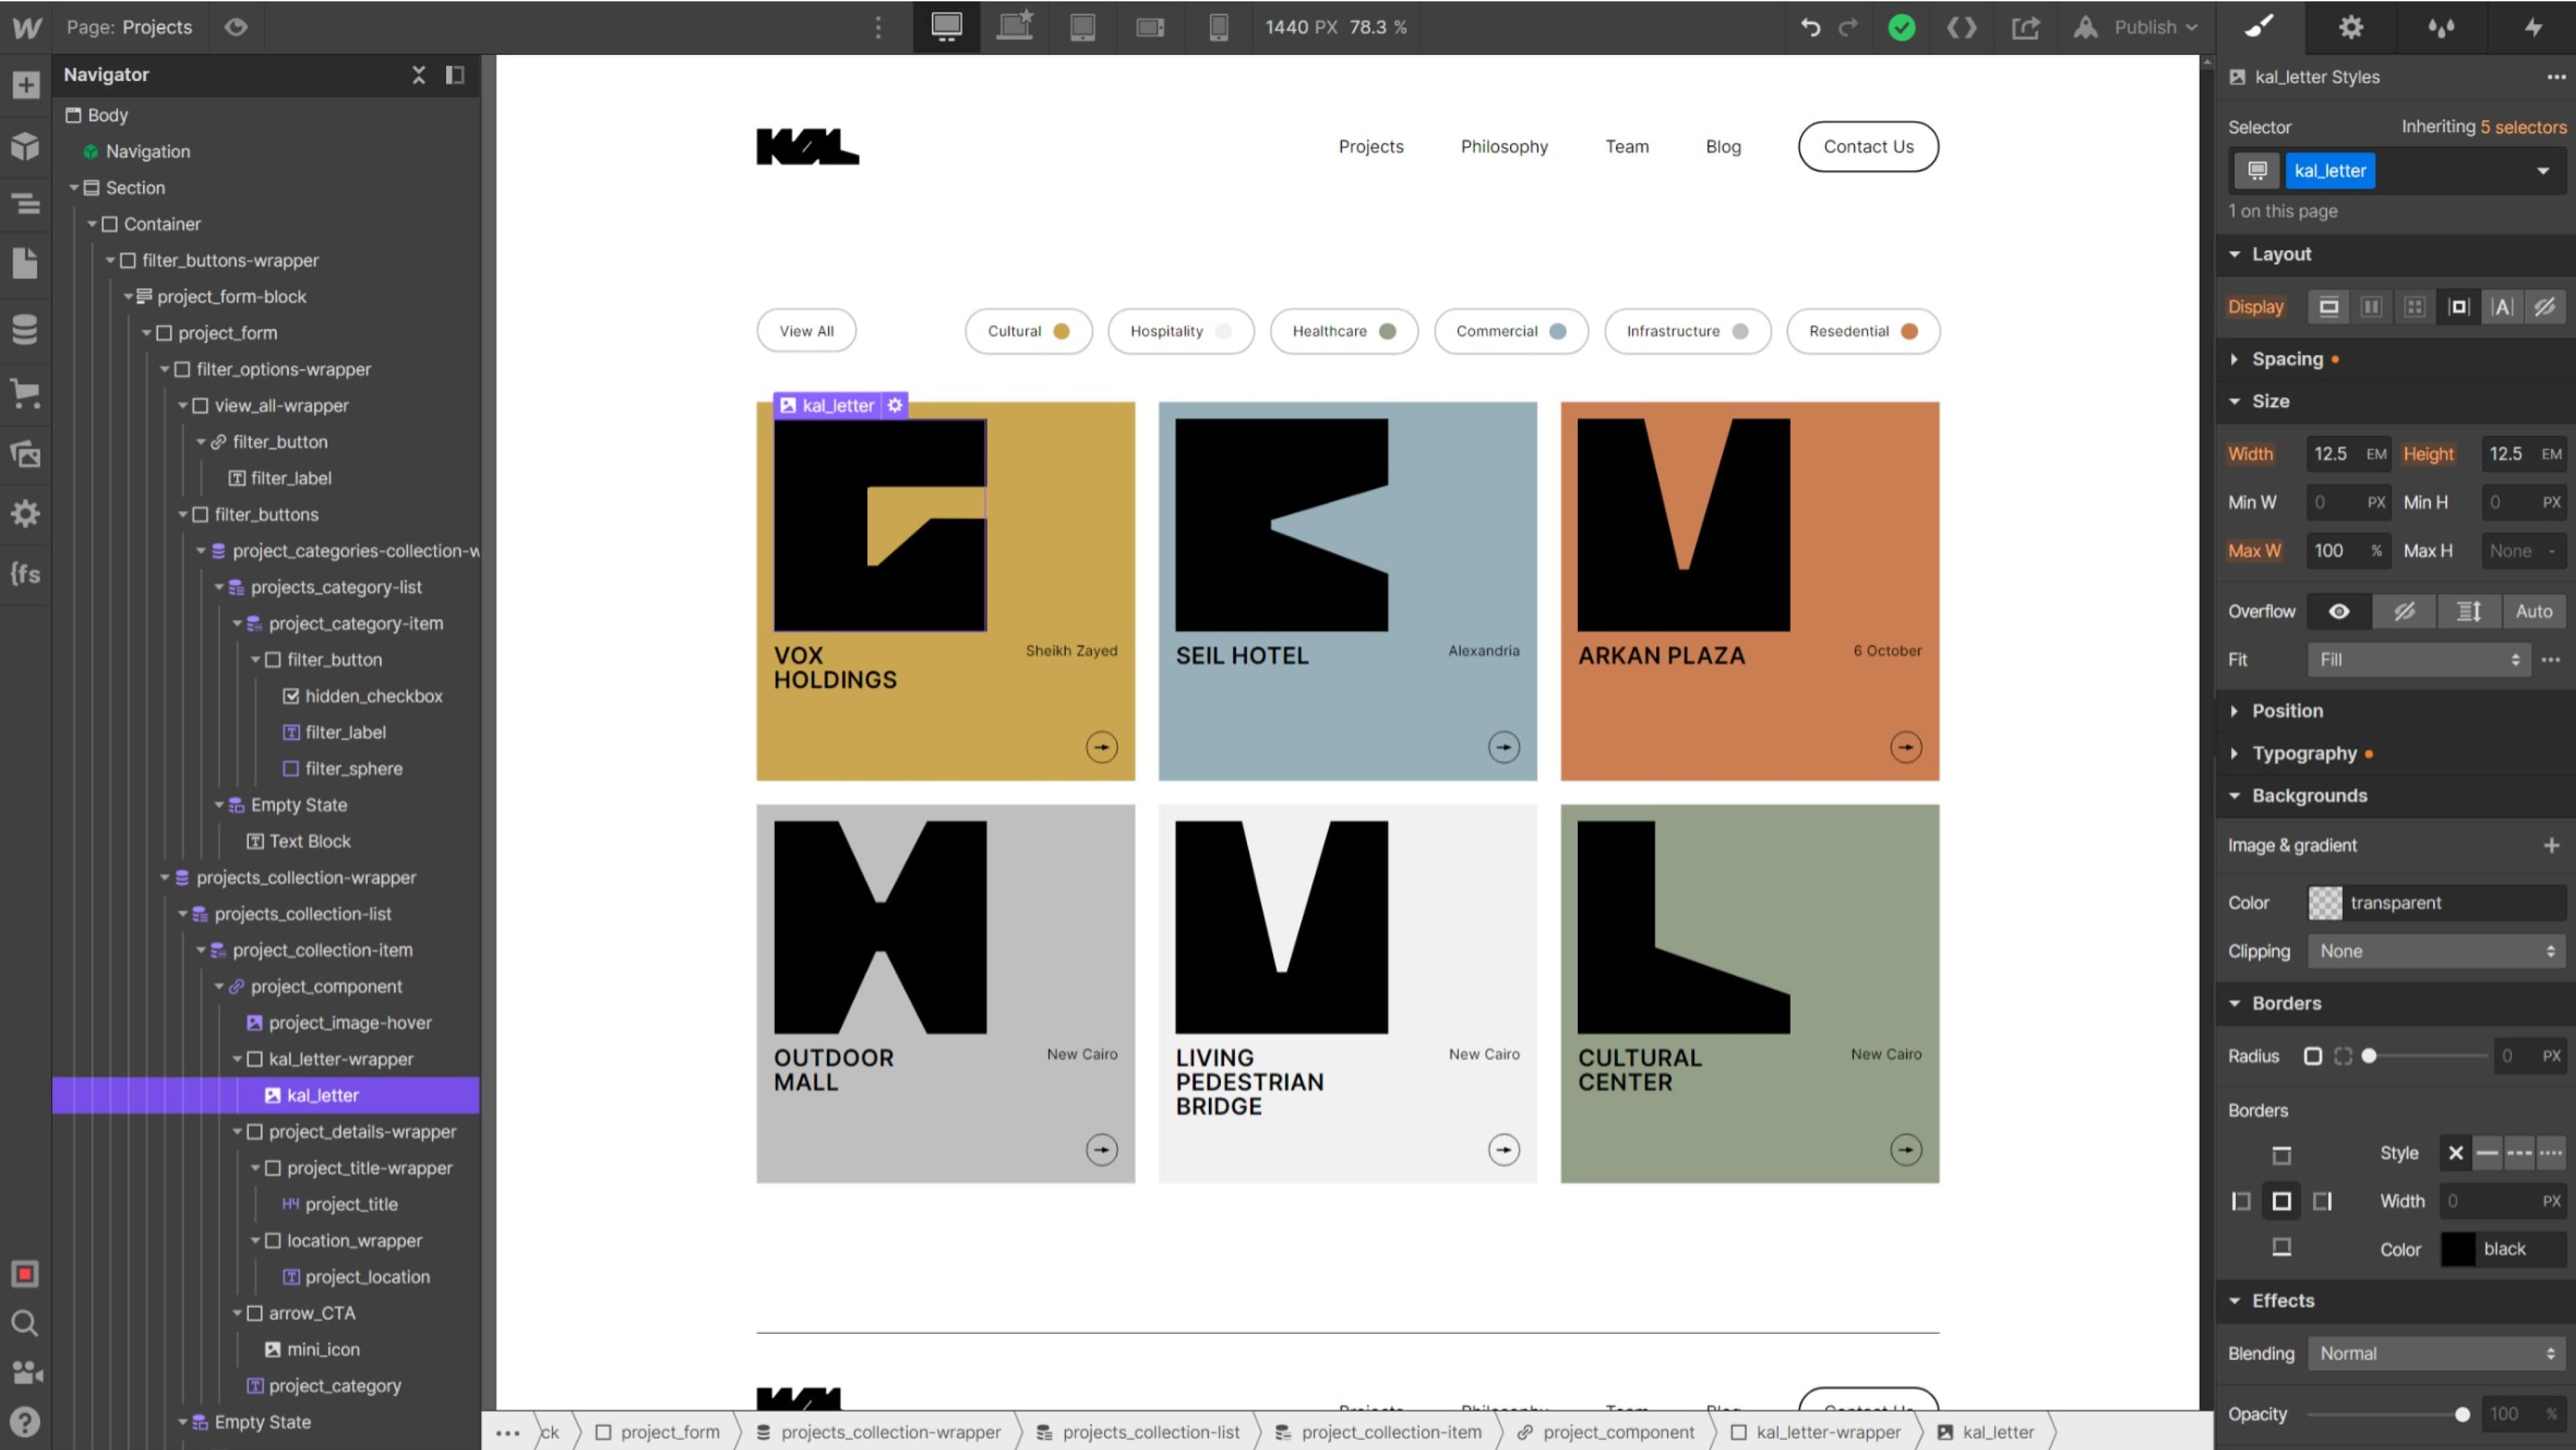Expand the Typography section
Screen dimensions: 2576x1450
pyautogui.click(x=2304, y=753)
